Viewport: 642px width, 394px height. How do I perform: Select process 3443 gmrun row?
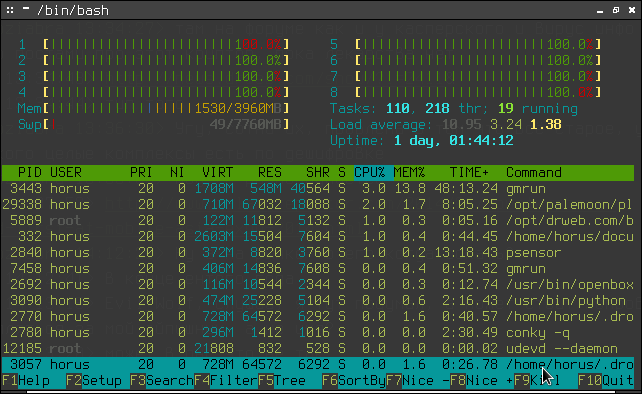[318, 188]
